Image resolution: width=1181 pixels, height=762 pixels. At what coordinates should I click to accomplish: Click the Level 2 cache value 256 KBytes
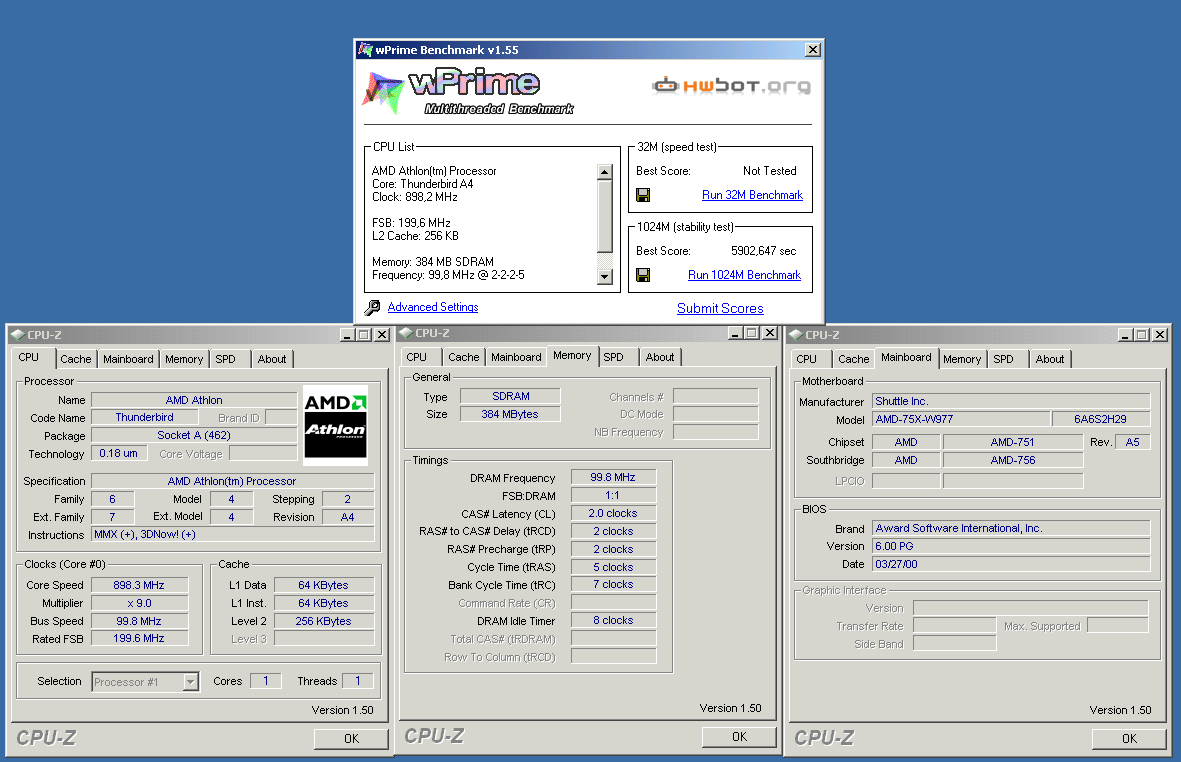324,621
